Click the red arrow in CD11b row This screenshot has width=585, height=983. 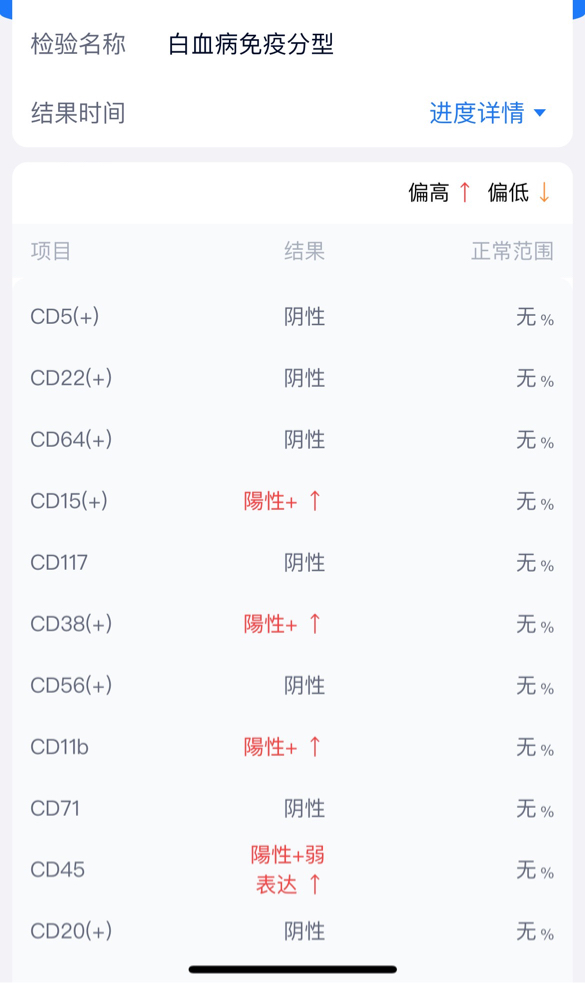point(315,747)
